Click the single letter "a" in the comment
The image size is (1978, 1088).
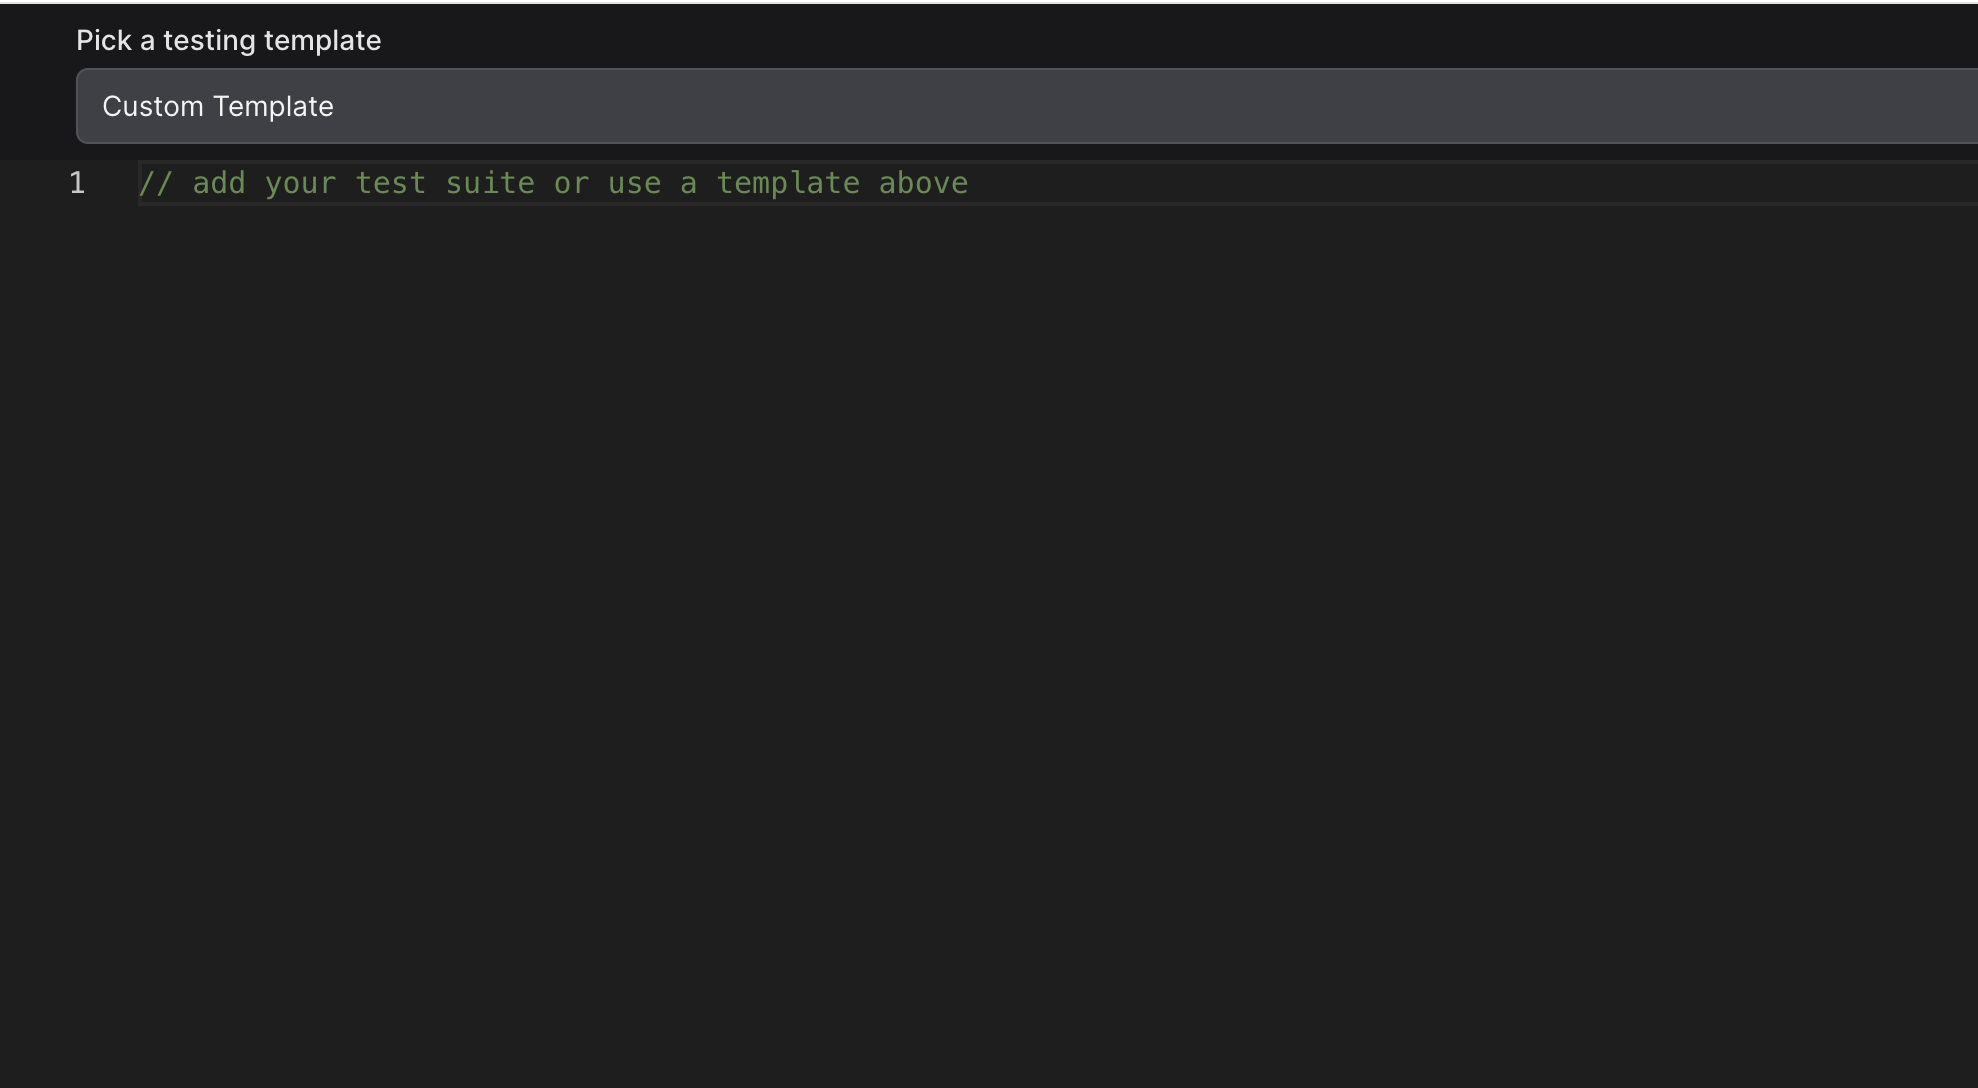(688, 183)
